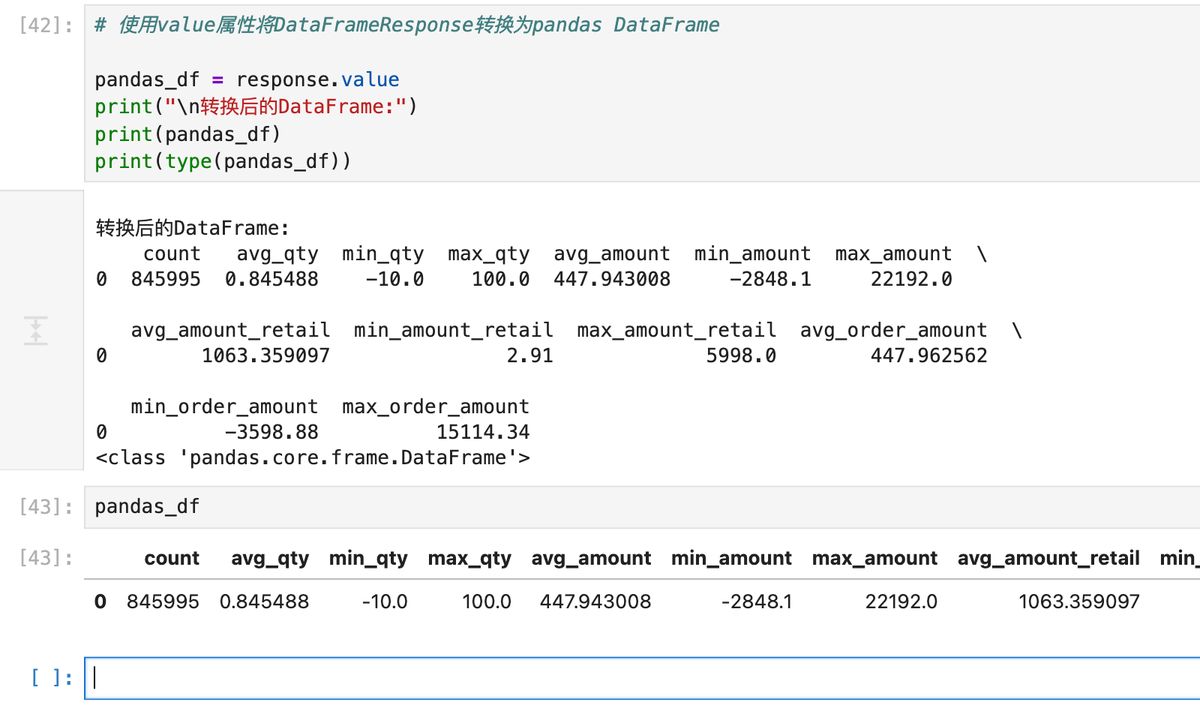The height and width of the screenshot is (714, 1200).
Task: Click the collapse output icon beside cell 42's output
Action: coord(36,331)
